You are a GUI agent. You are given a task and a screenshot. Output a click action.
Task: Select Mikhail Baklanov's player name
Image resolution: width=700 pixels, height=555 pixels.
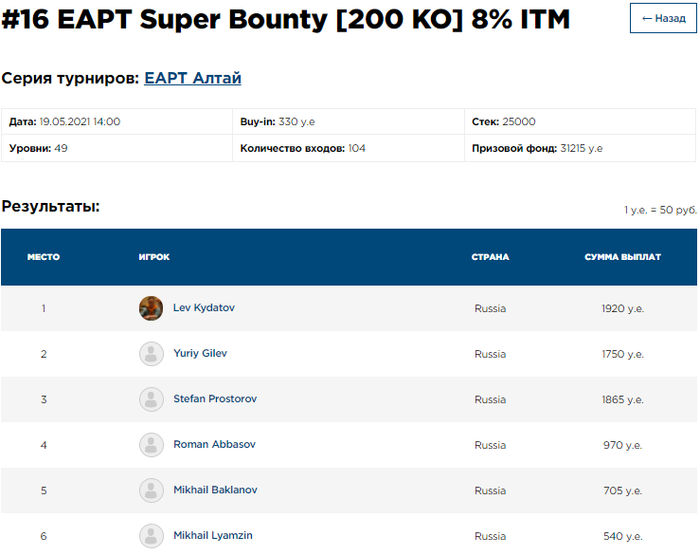215,490
